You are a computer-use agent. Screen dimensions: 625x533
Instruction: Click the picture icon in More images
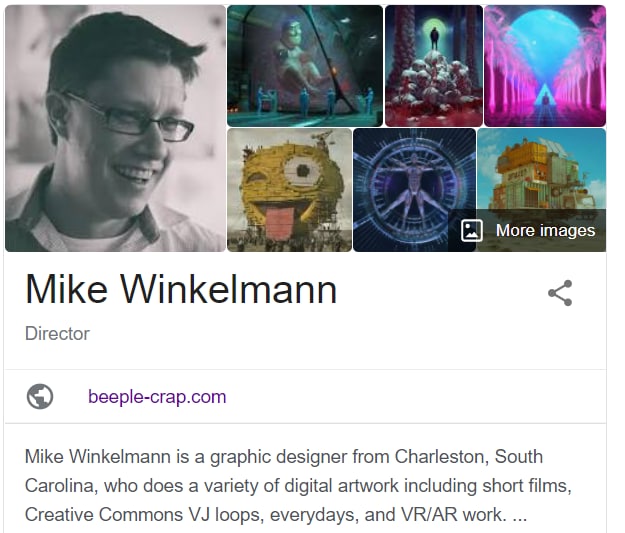472,230
